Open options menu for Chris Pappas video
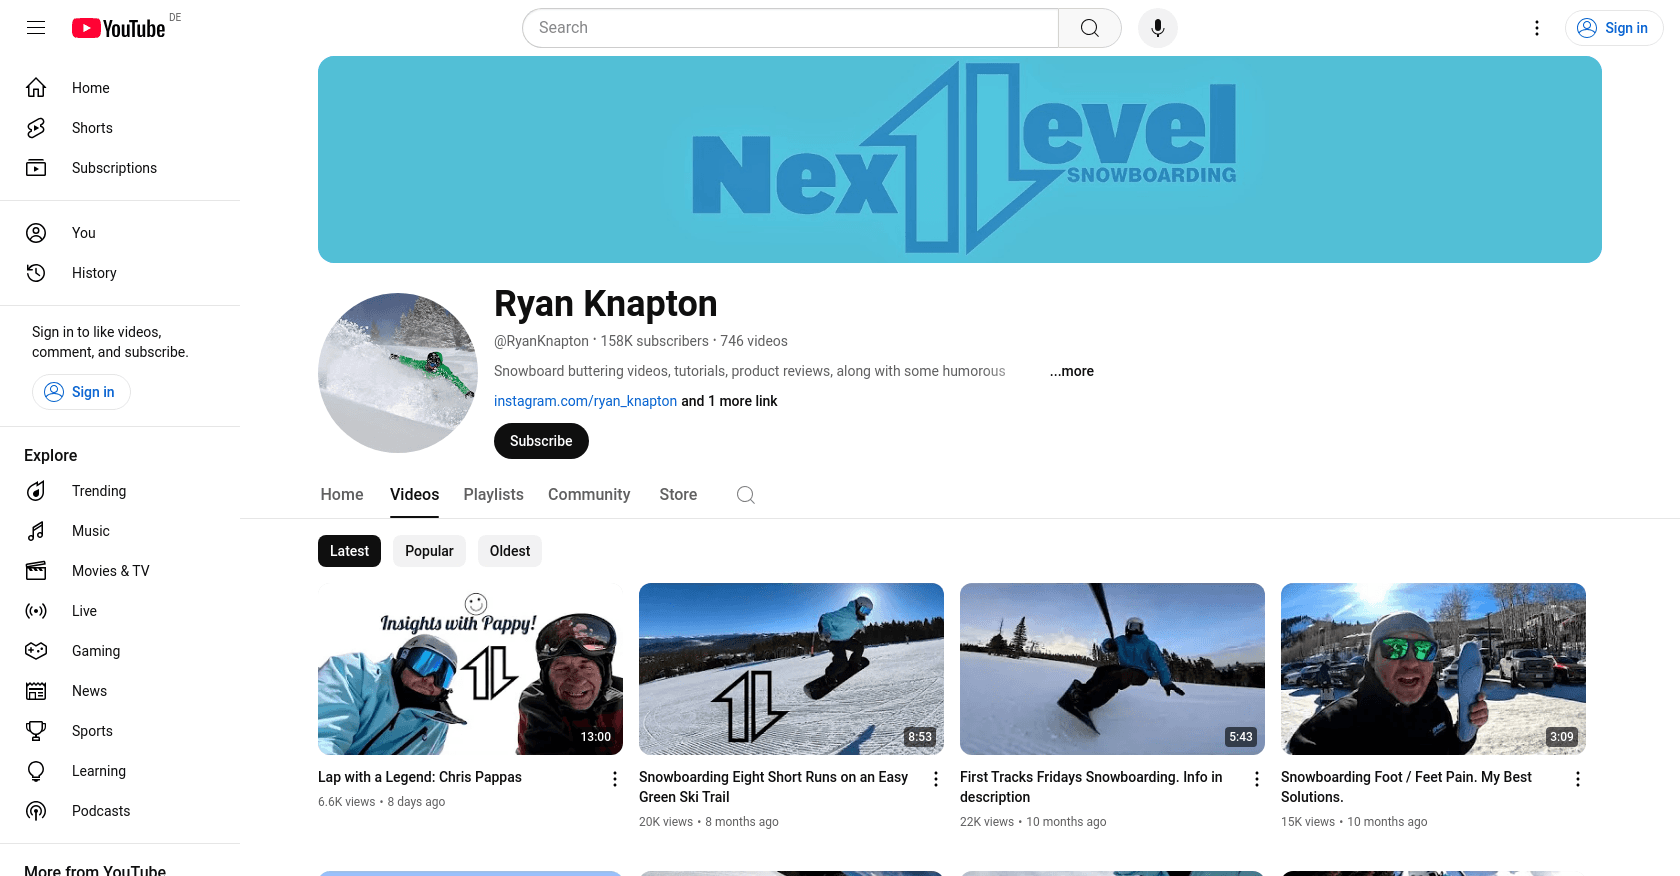Image resolution: width=1680 pixels, height=876 pixels. tap(615, 779)
